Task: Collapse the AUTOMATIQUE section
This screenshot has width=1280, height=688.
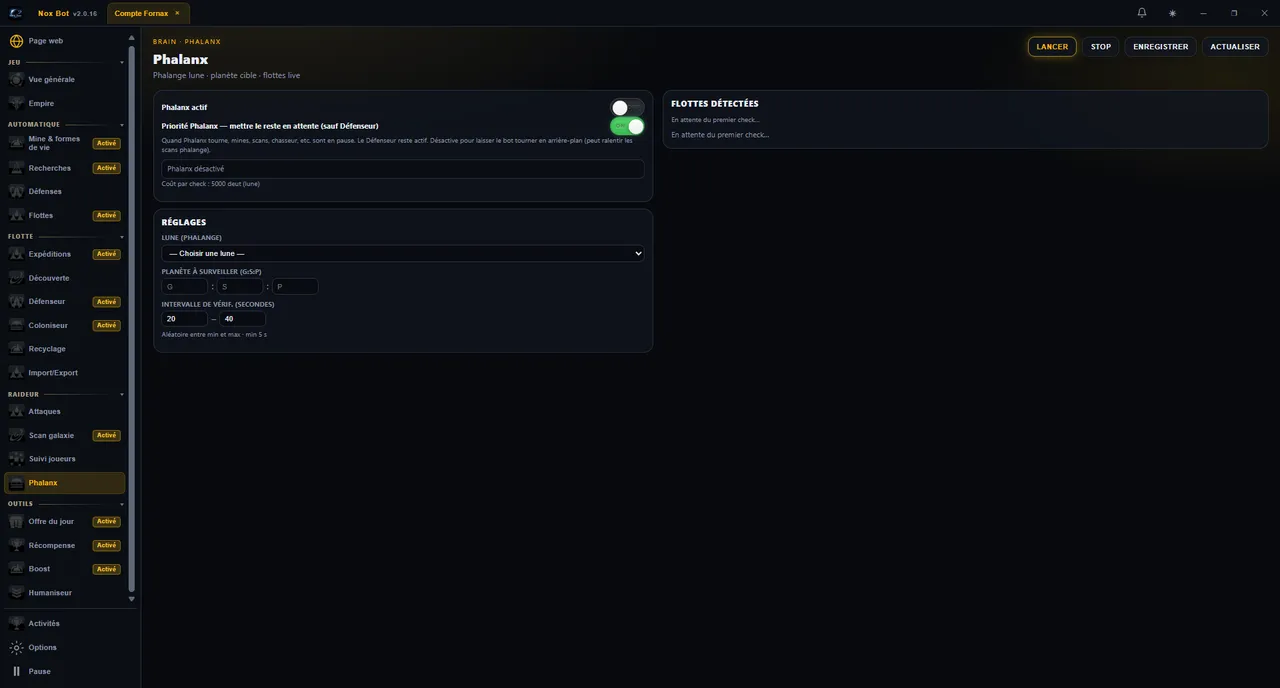Action: click(122, 125)
